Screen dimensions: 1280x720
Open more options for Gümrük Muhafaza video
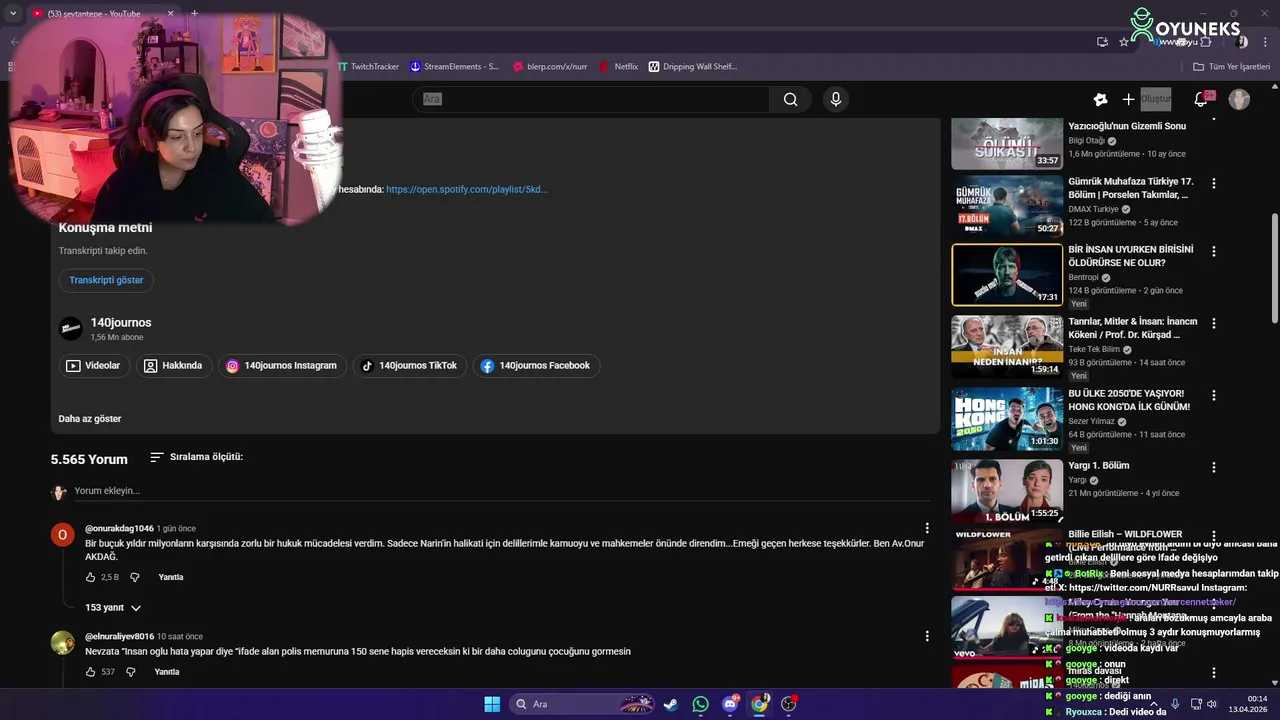pos(1214,184)
